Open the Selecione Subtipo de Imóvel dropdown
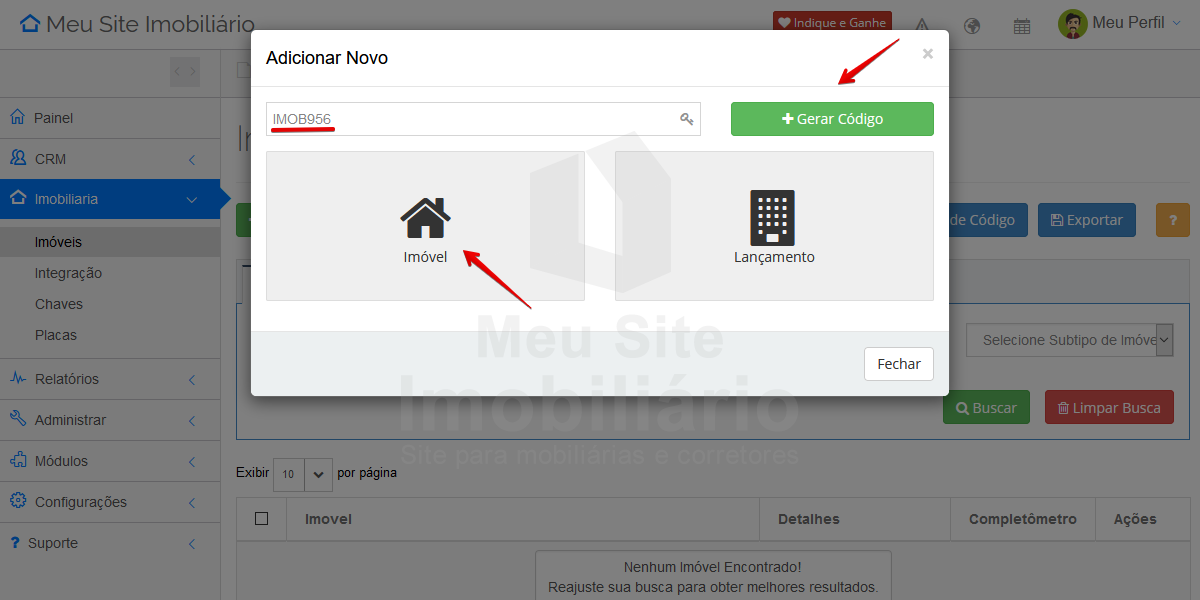This screenshot has width=1200, height=600. [x=1068, y=340]
